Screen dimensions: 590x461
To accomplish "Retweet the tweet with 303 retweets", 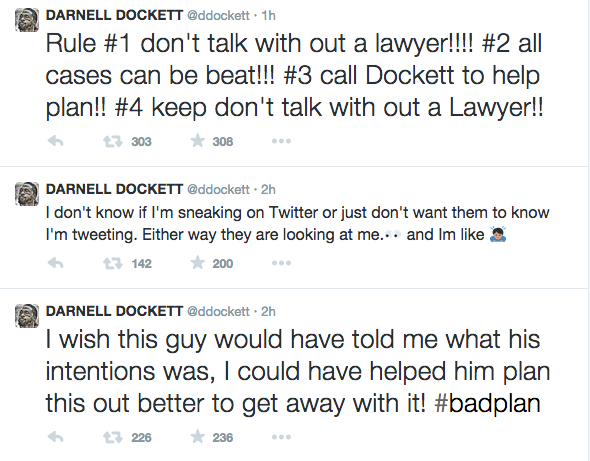I will 113,141.
